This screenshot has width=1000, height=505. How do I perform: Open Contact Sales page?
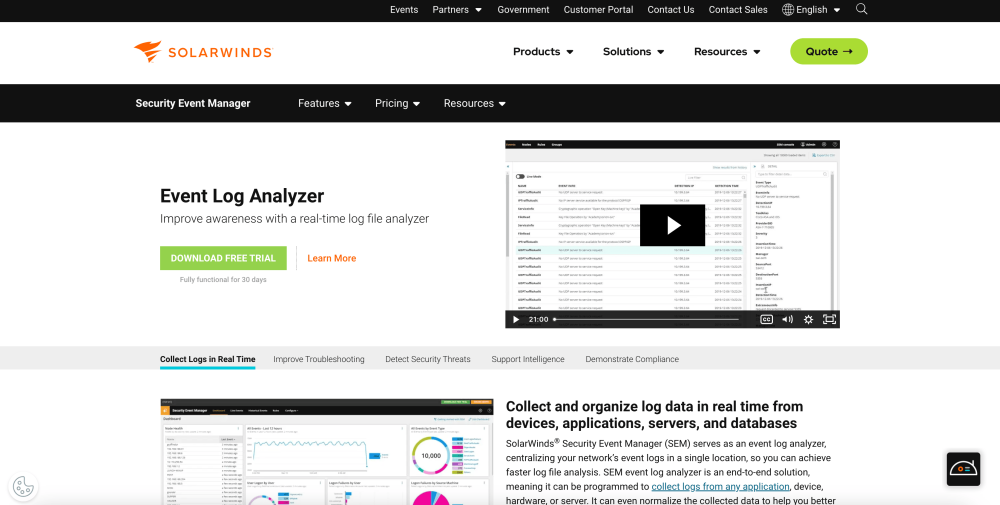(738, 10)
